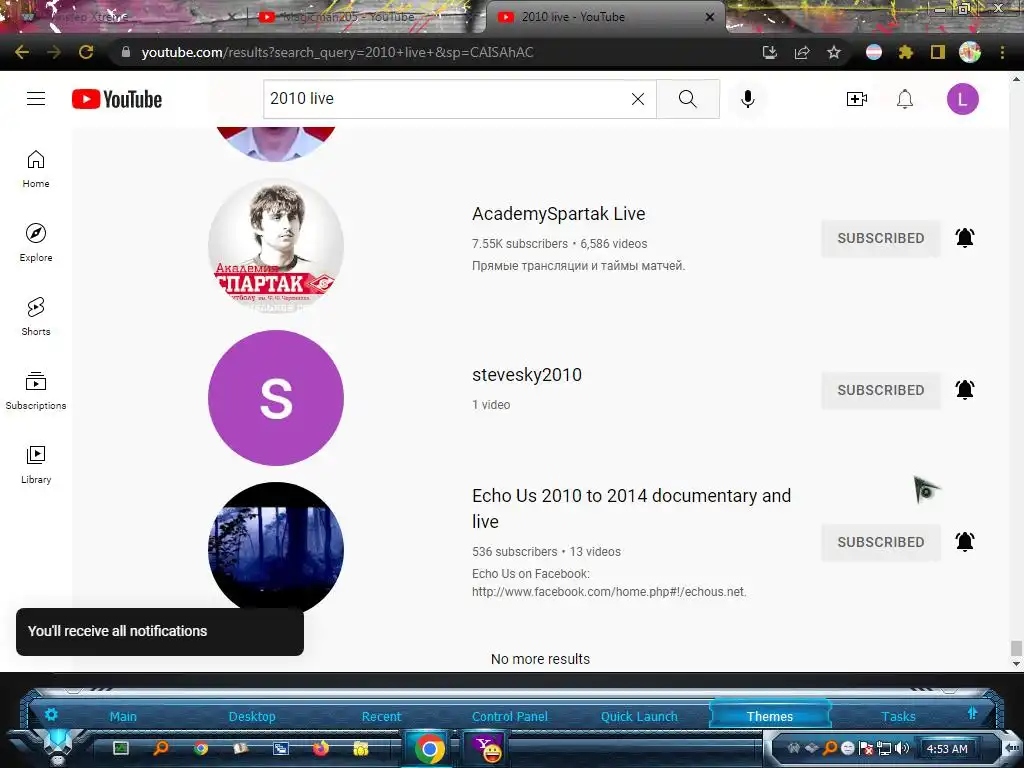Click the striped extension icon in toolbar
The width and height of the screenshot is (1024, 768).
pos(874,52)
